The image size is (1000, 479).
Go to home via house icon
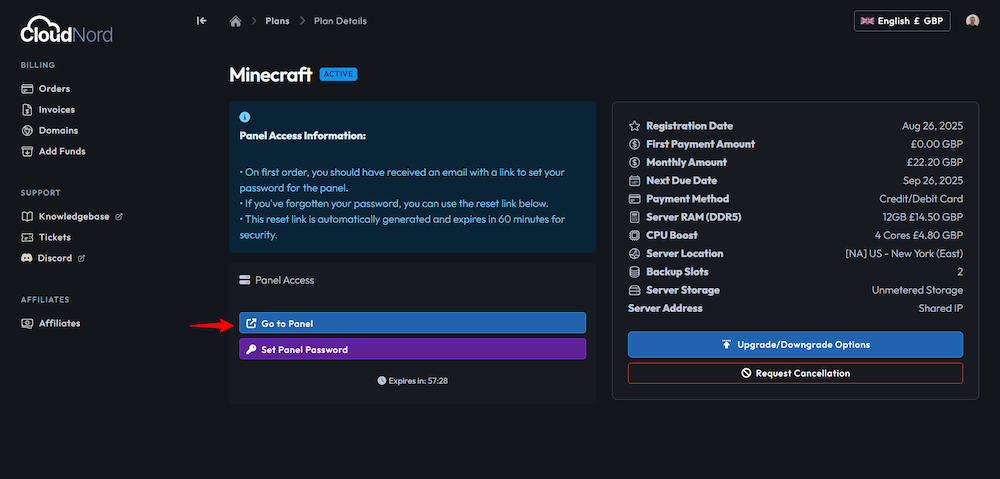[x=235, y=21]
